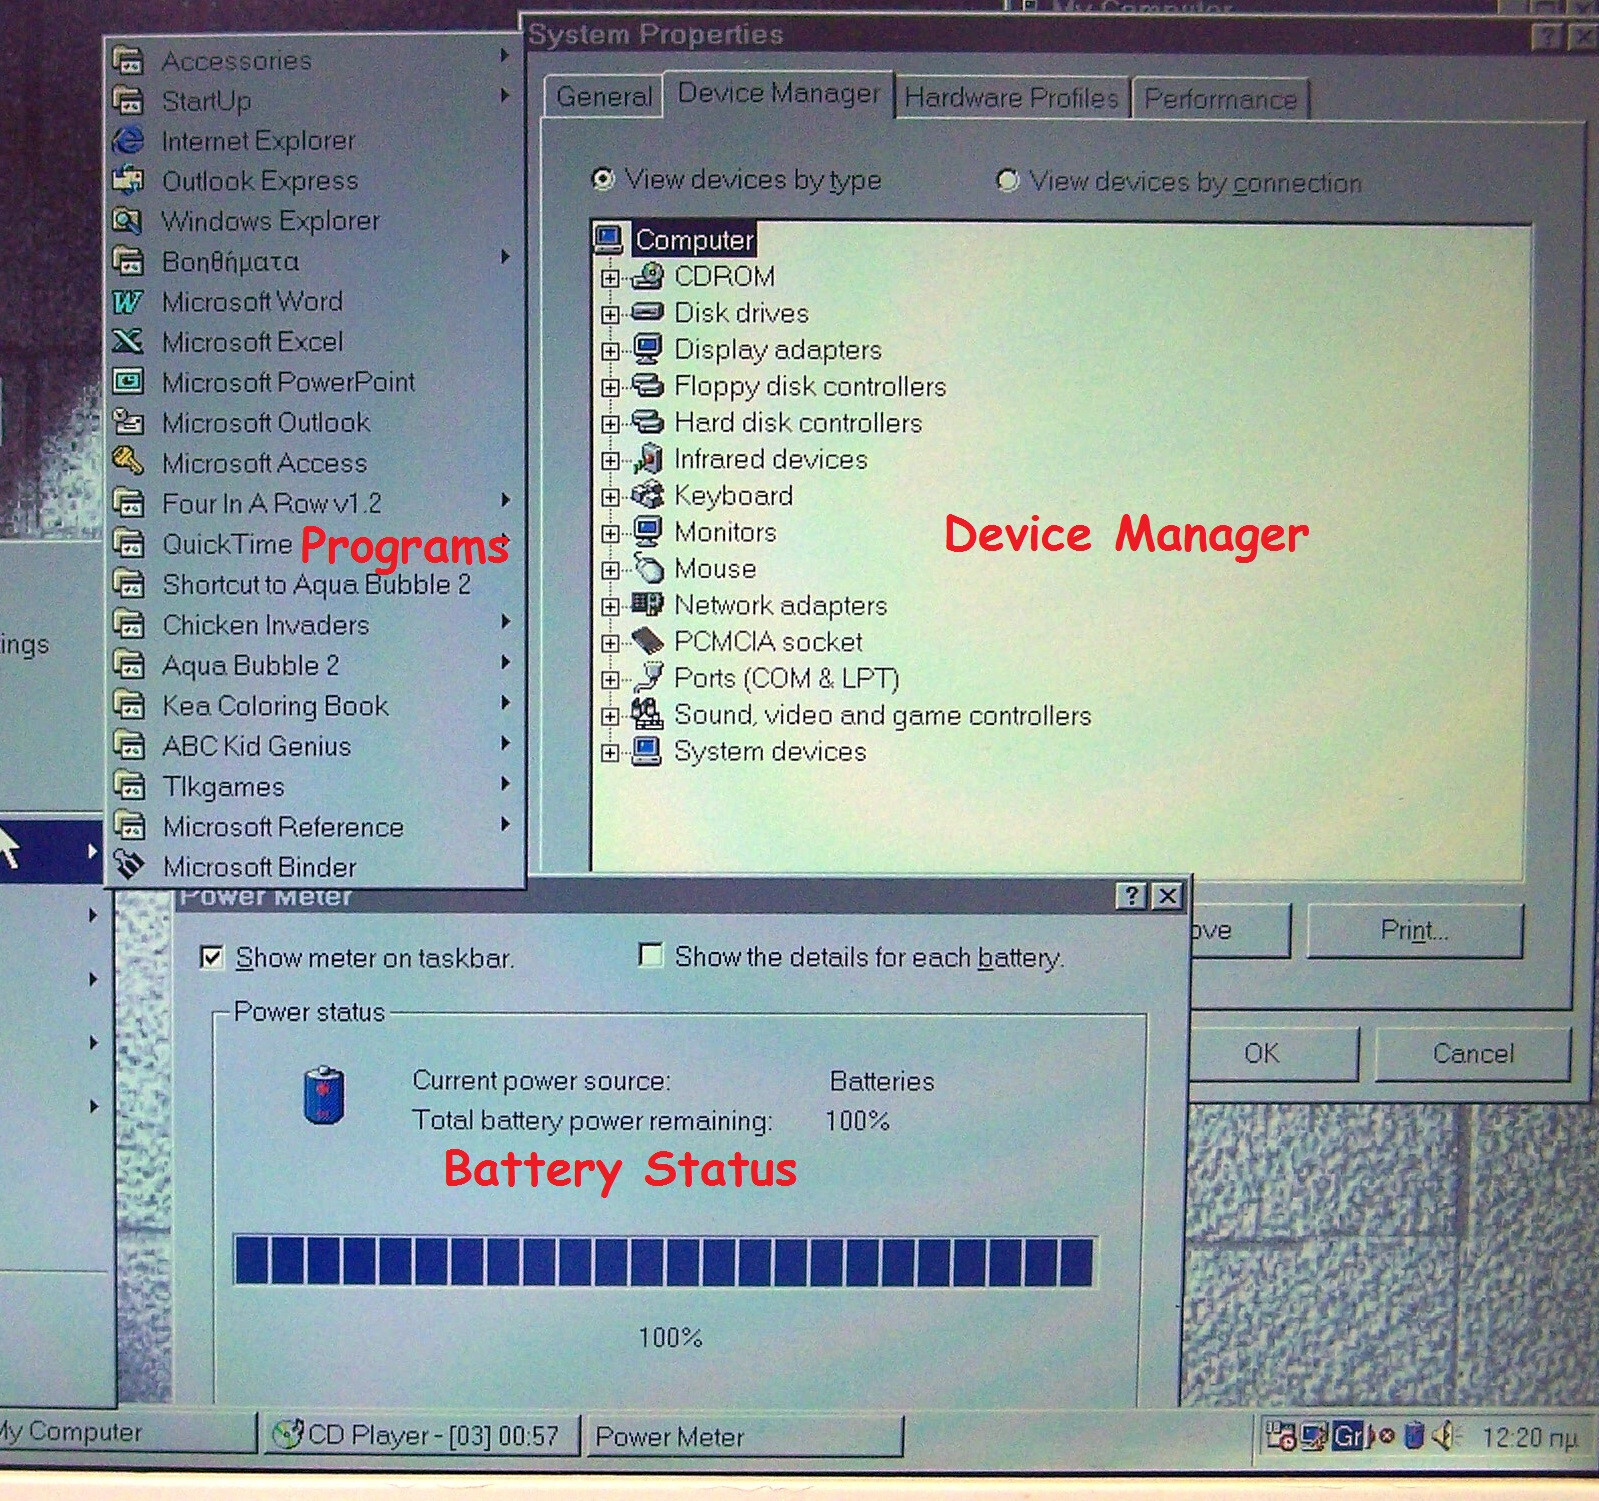Select View devices by type radio button
Image resolution: width=1599 pixels, height=1501 pixels.
click(x=603, y=180)
